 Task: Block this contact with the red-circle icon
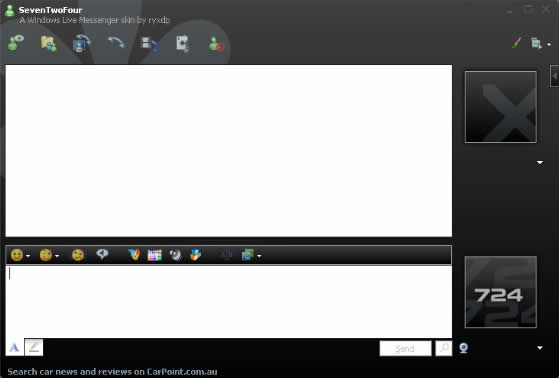pos(217,45)
